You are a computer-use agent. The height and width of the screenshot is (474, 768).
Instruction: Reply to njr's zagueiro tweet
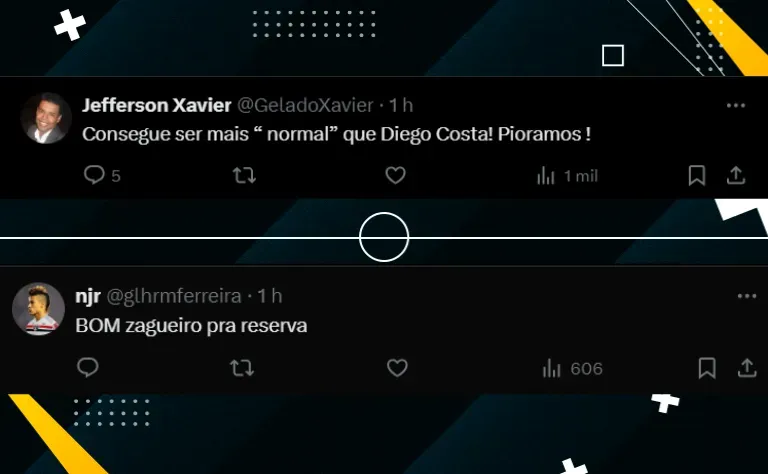(88, 368)
